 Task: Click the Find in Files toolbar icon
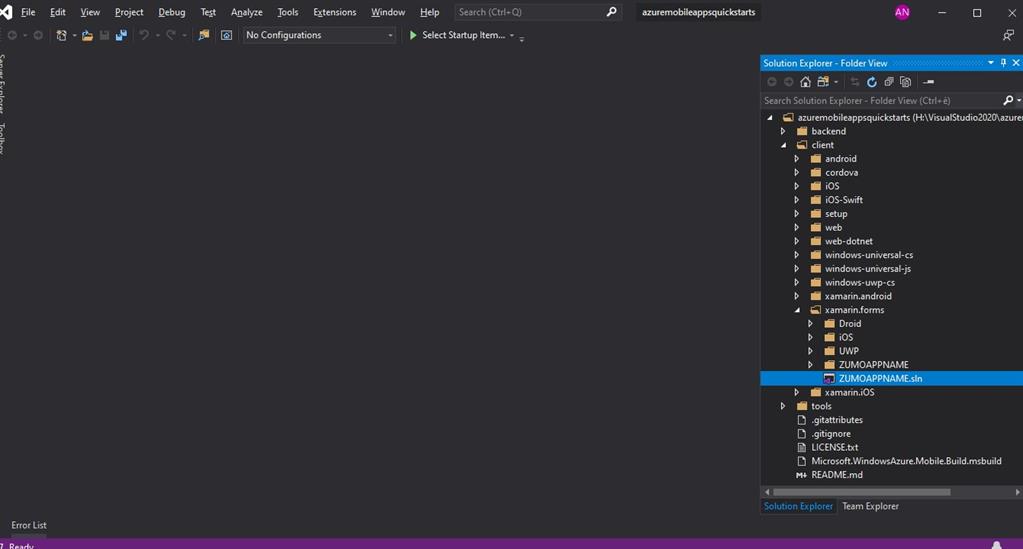(204, 35)
